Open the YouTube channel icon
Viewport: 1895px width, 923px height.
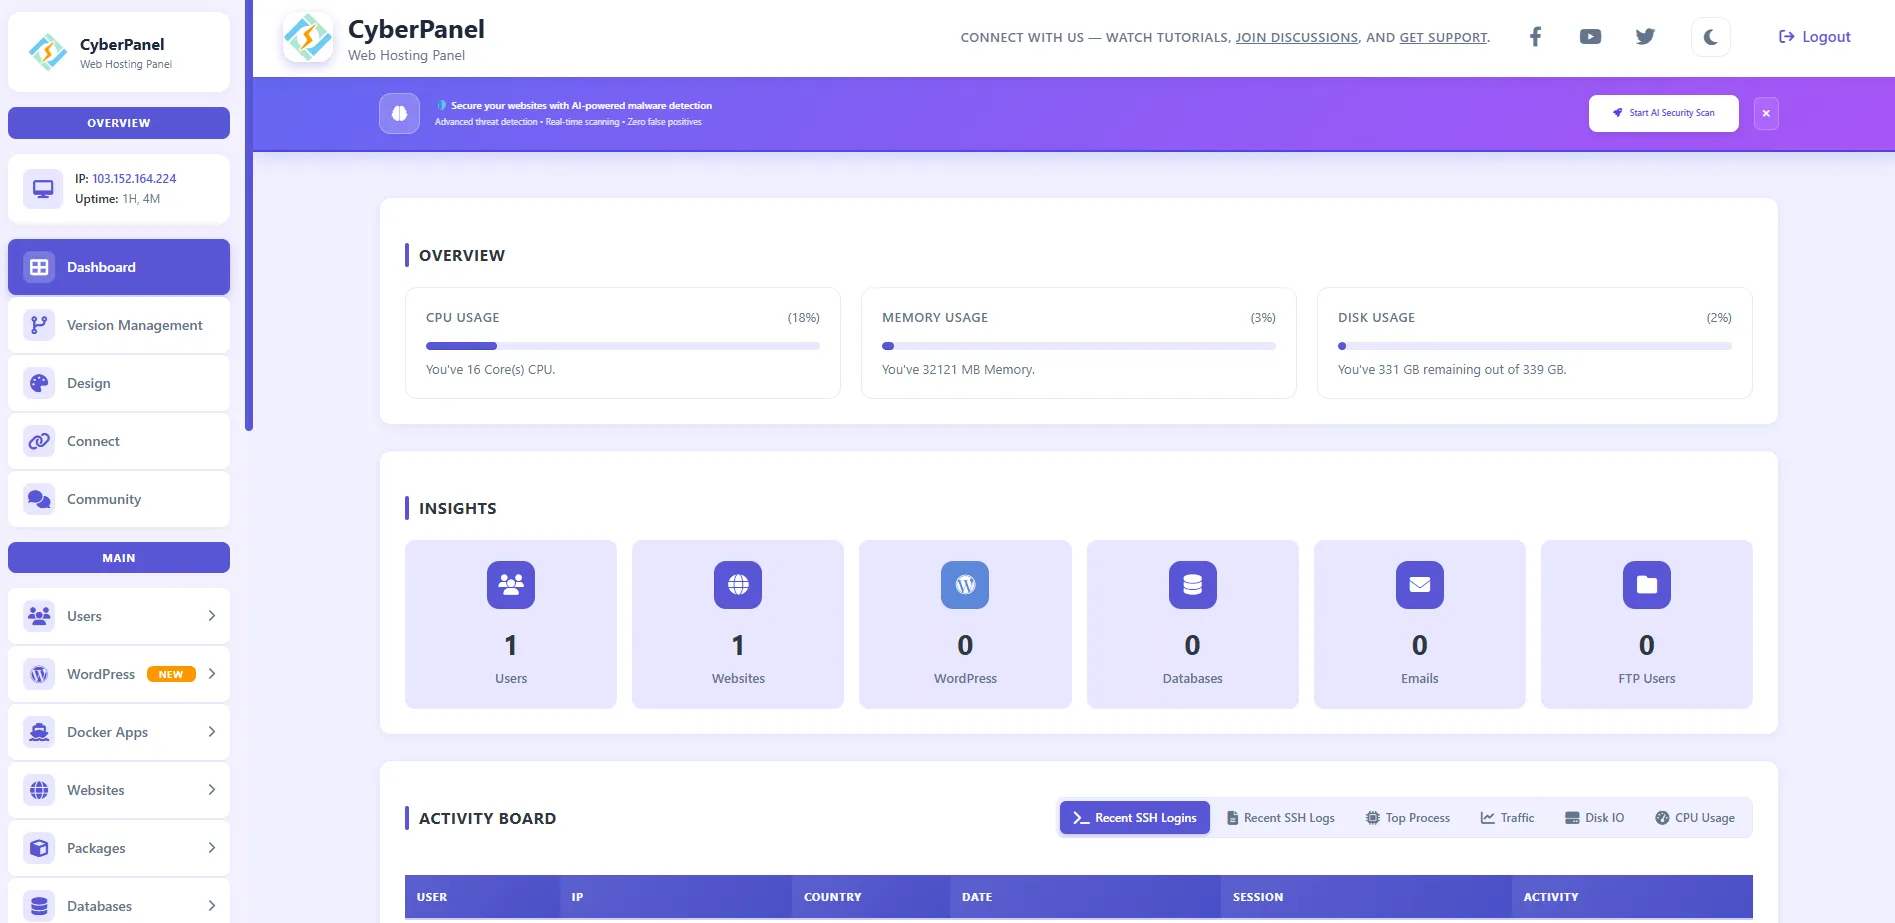(x=1590, y=37)
